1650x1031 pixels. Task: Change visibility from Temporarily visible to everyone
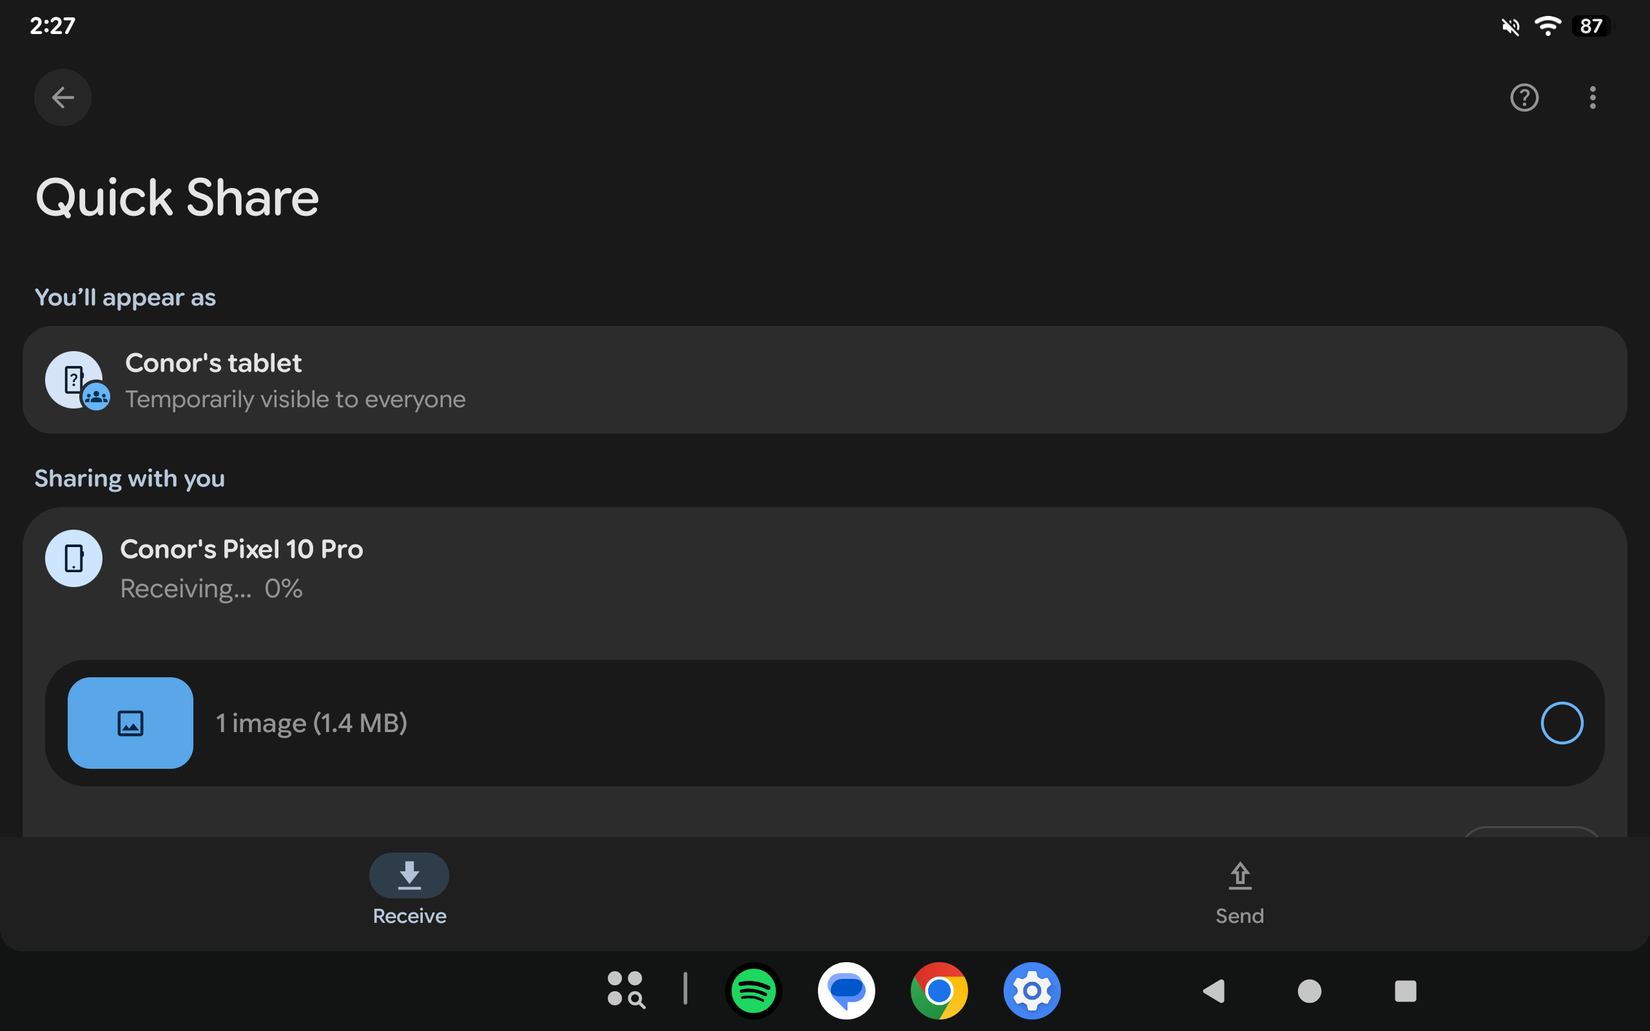coord(295,398)
